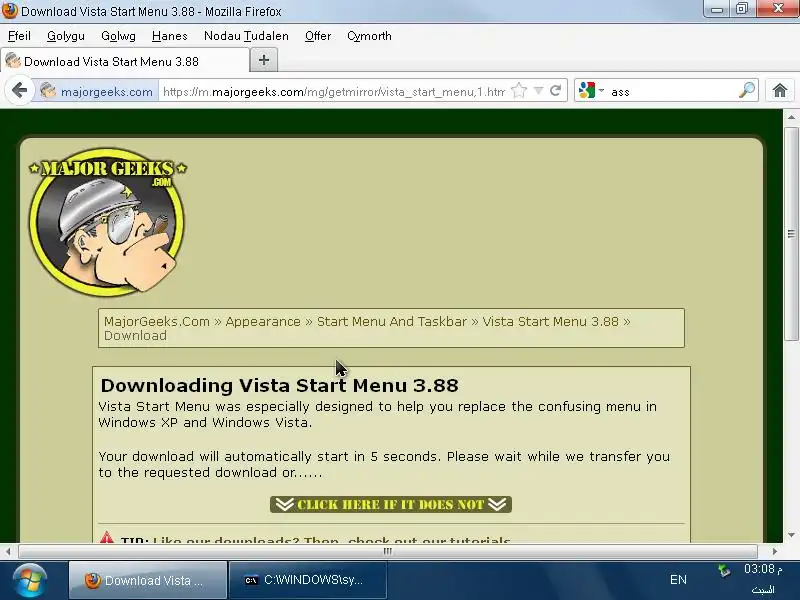Open the Offer menu
This screenshot has height=600, width=800.
tap(318, 36)
